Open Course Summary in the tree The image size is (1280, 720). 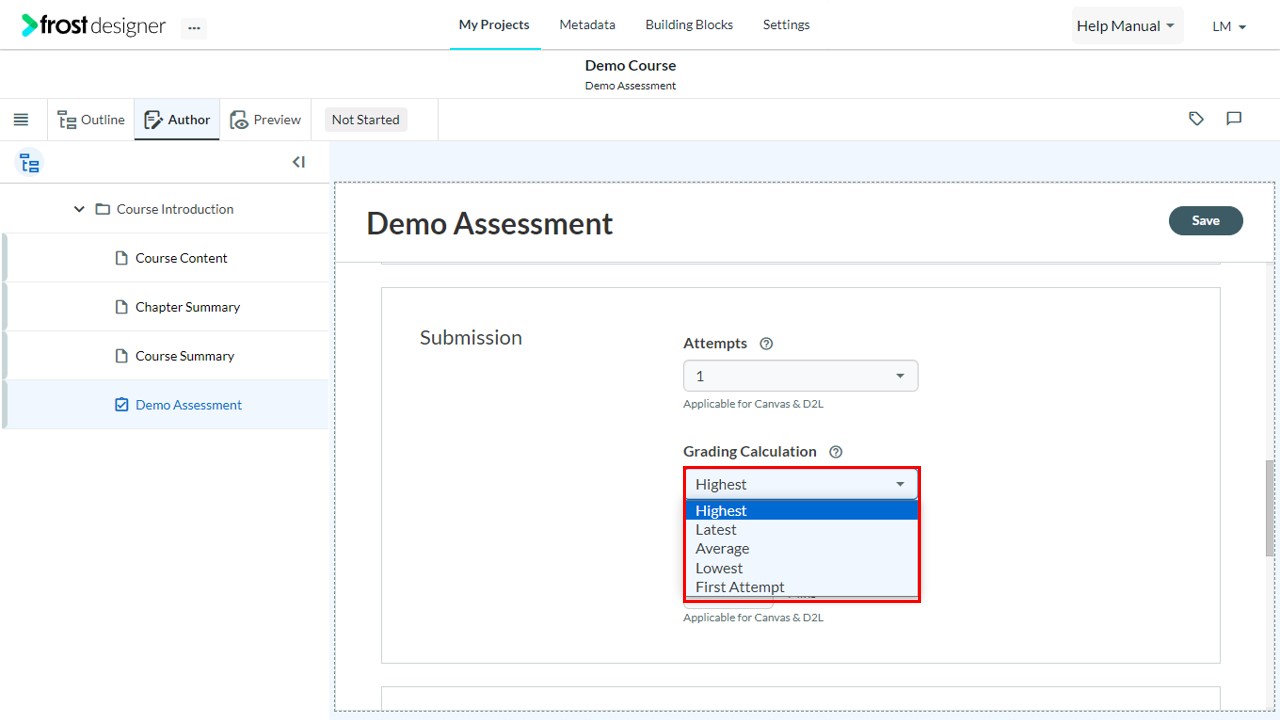(x=184, y=356)
